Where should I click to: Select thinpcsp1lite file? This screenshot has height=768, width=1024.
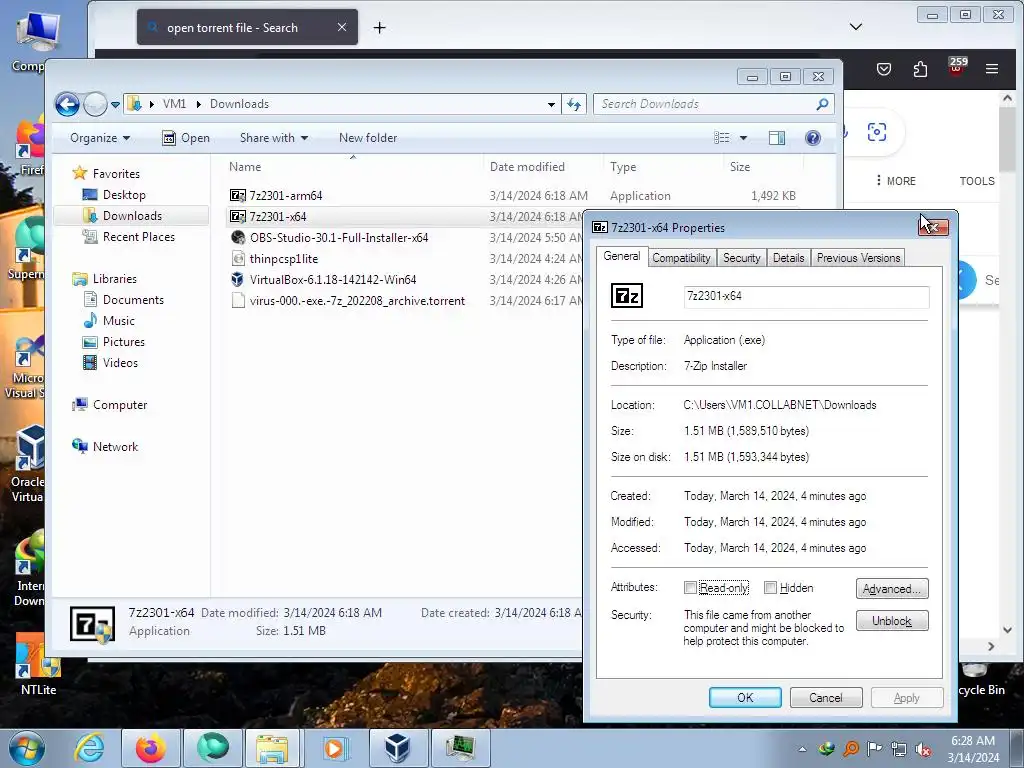[283, 259]
